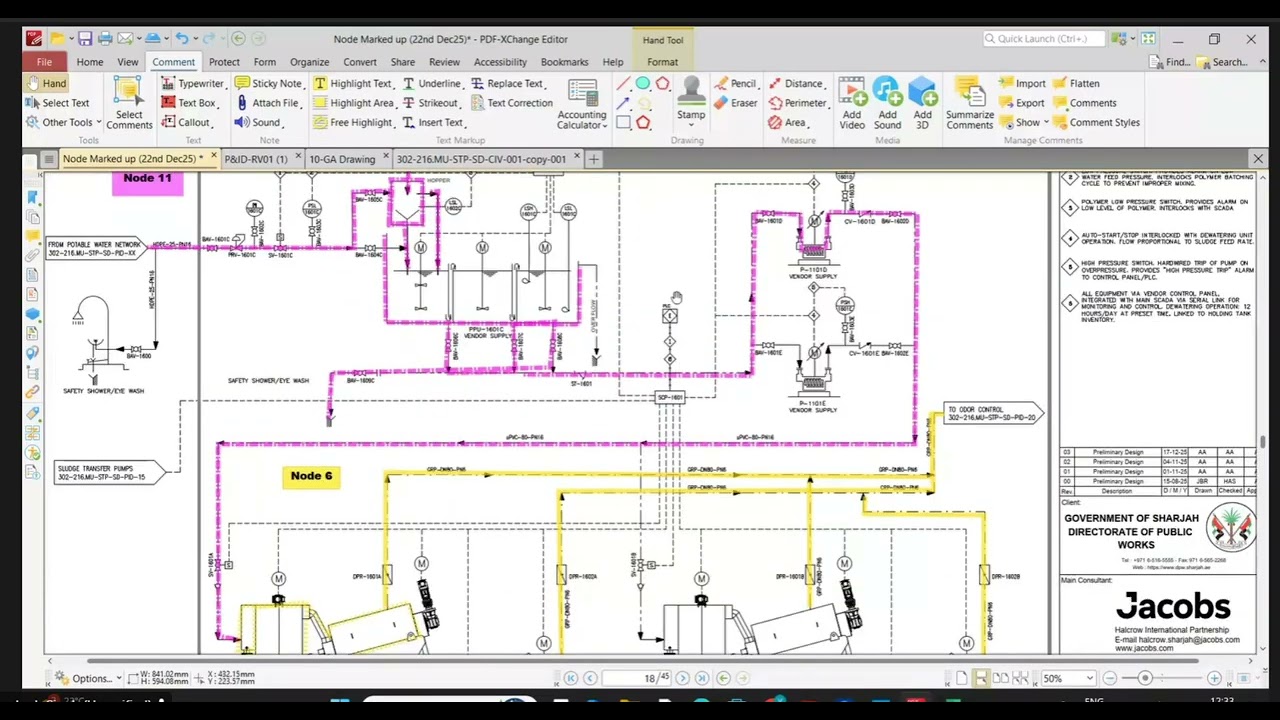The width and height of the screenshot is (1280, 720).
Task: Click the Attach File tool
Action: 266,103
